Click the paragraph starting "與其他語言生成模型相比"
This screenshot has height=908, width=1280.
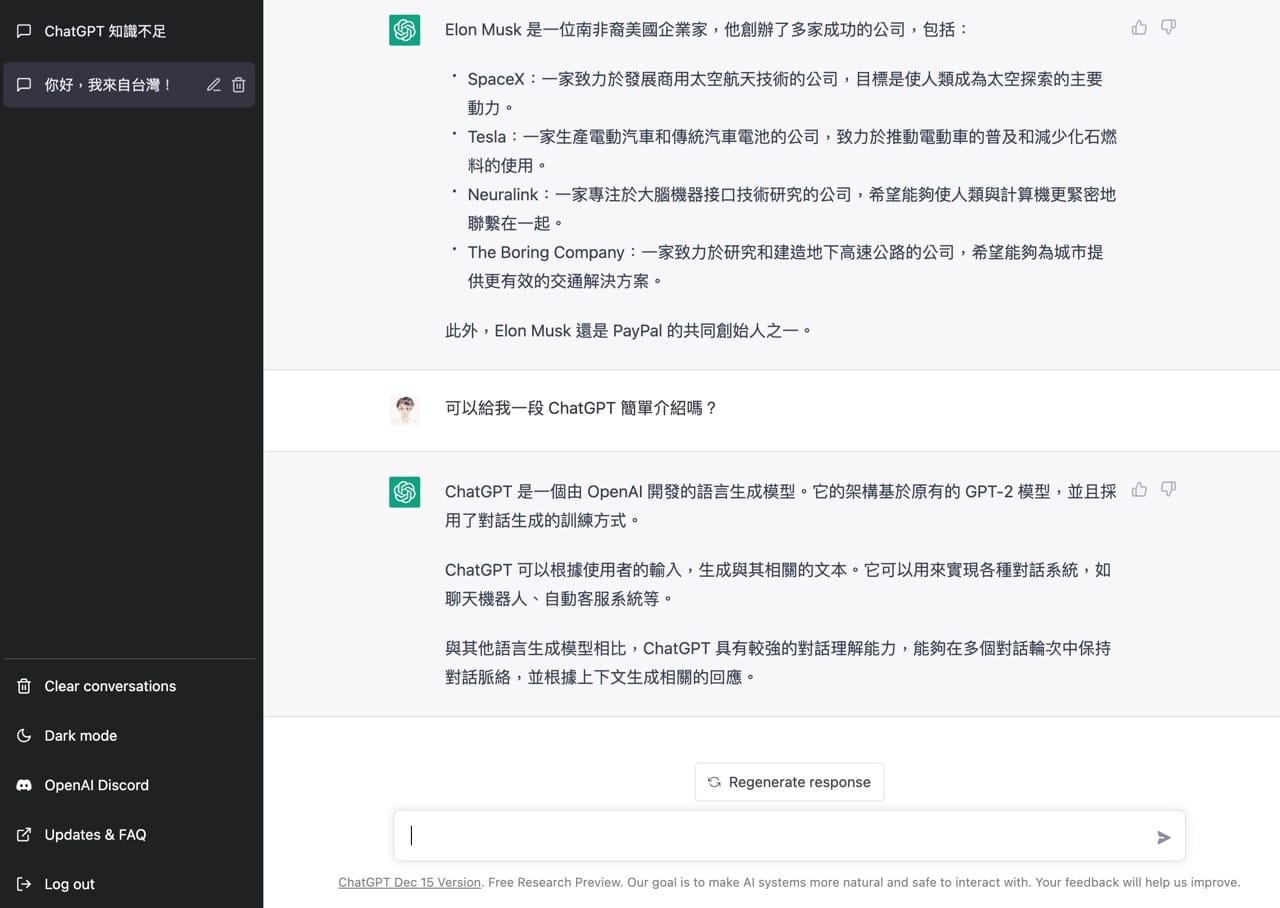coord(778,662)
